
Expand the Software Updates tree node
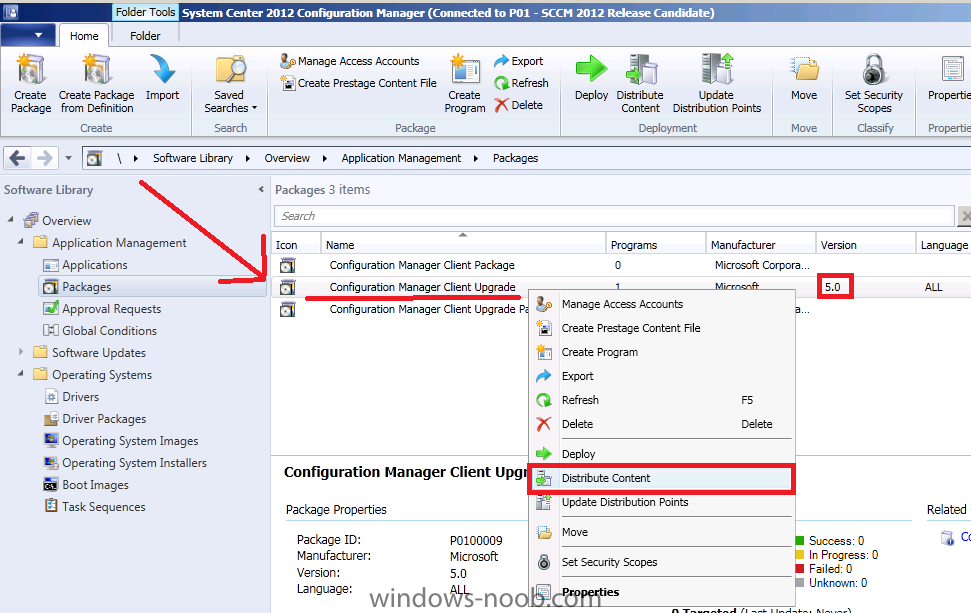20,352
